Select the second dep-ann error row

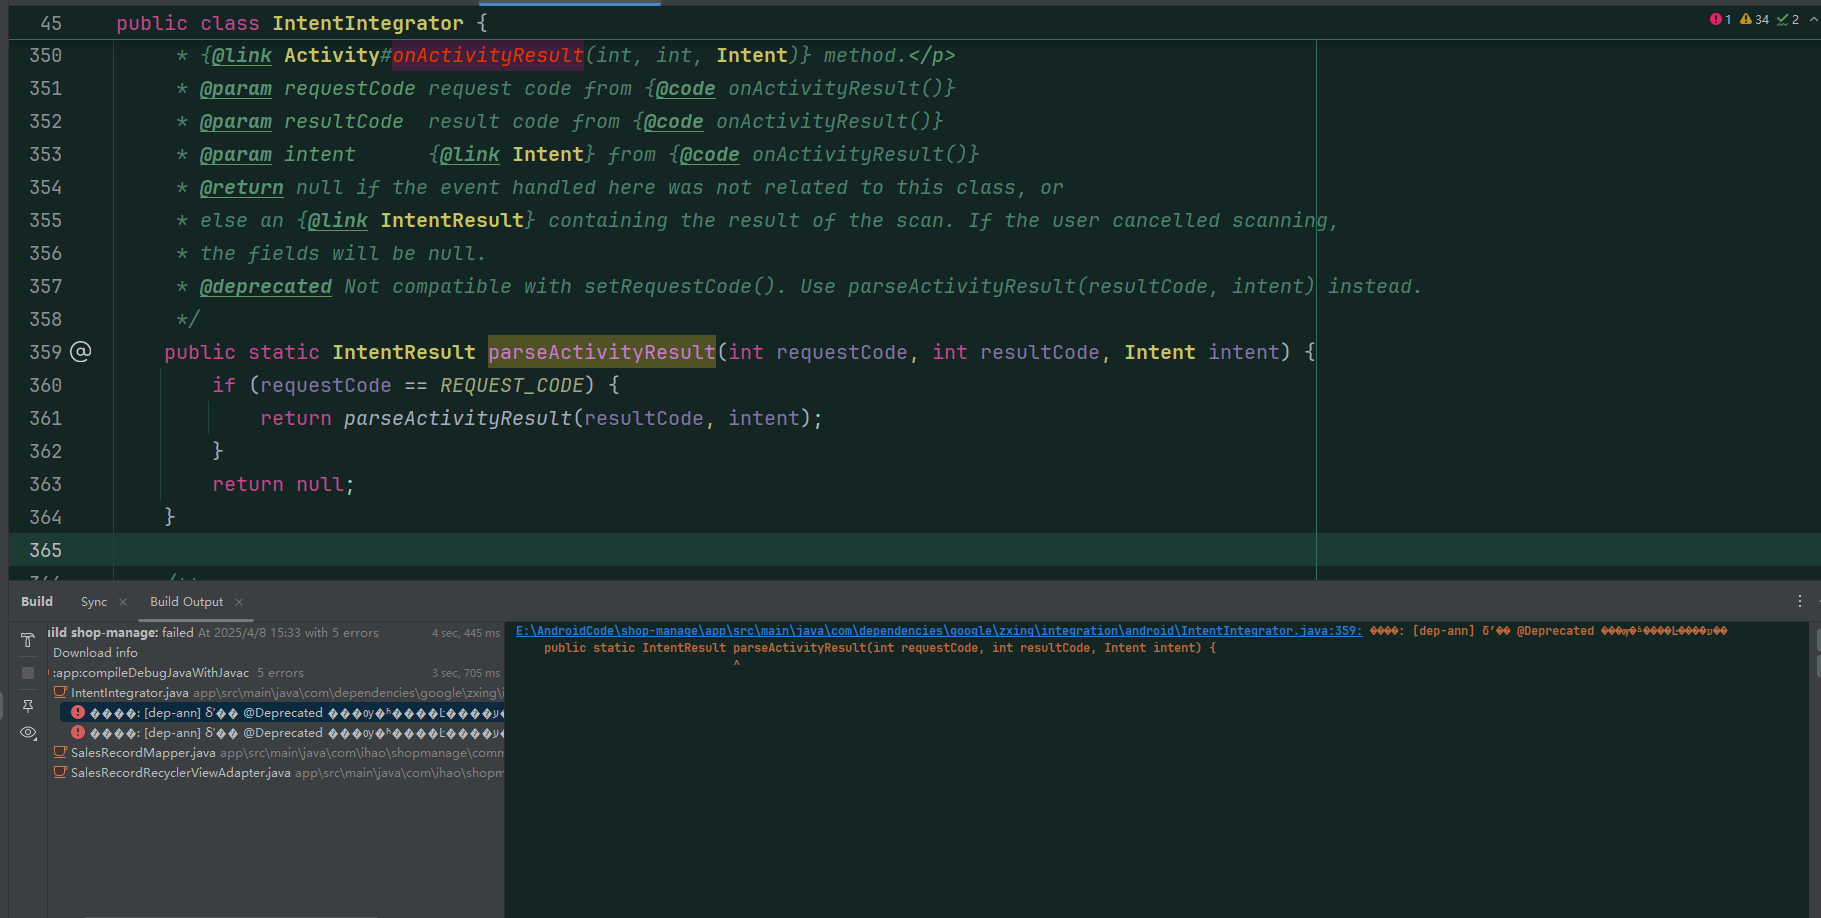pyautogui.click(x=282, y=733)
